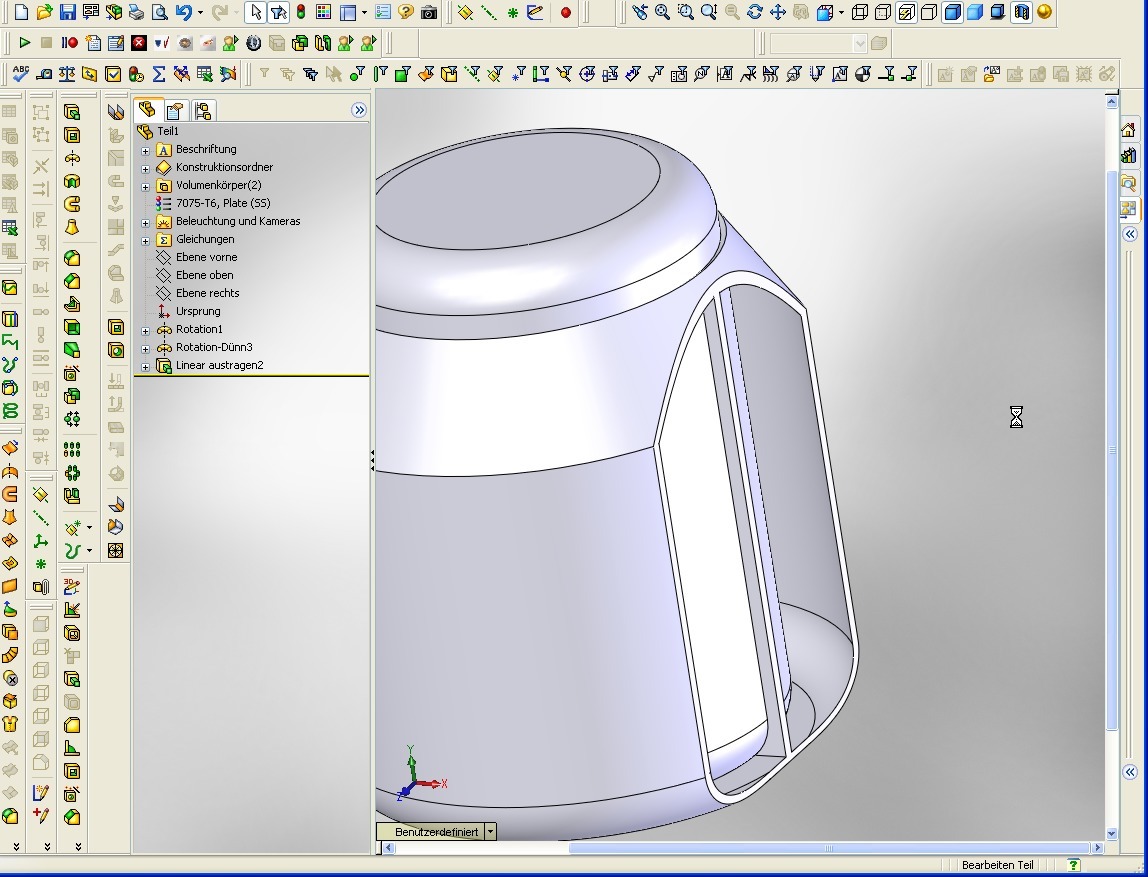Click the Save document icon
Image resolution: width=1148 pixels, height=877 pixels.
(x=67, y=13)
